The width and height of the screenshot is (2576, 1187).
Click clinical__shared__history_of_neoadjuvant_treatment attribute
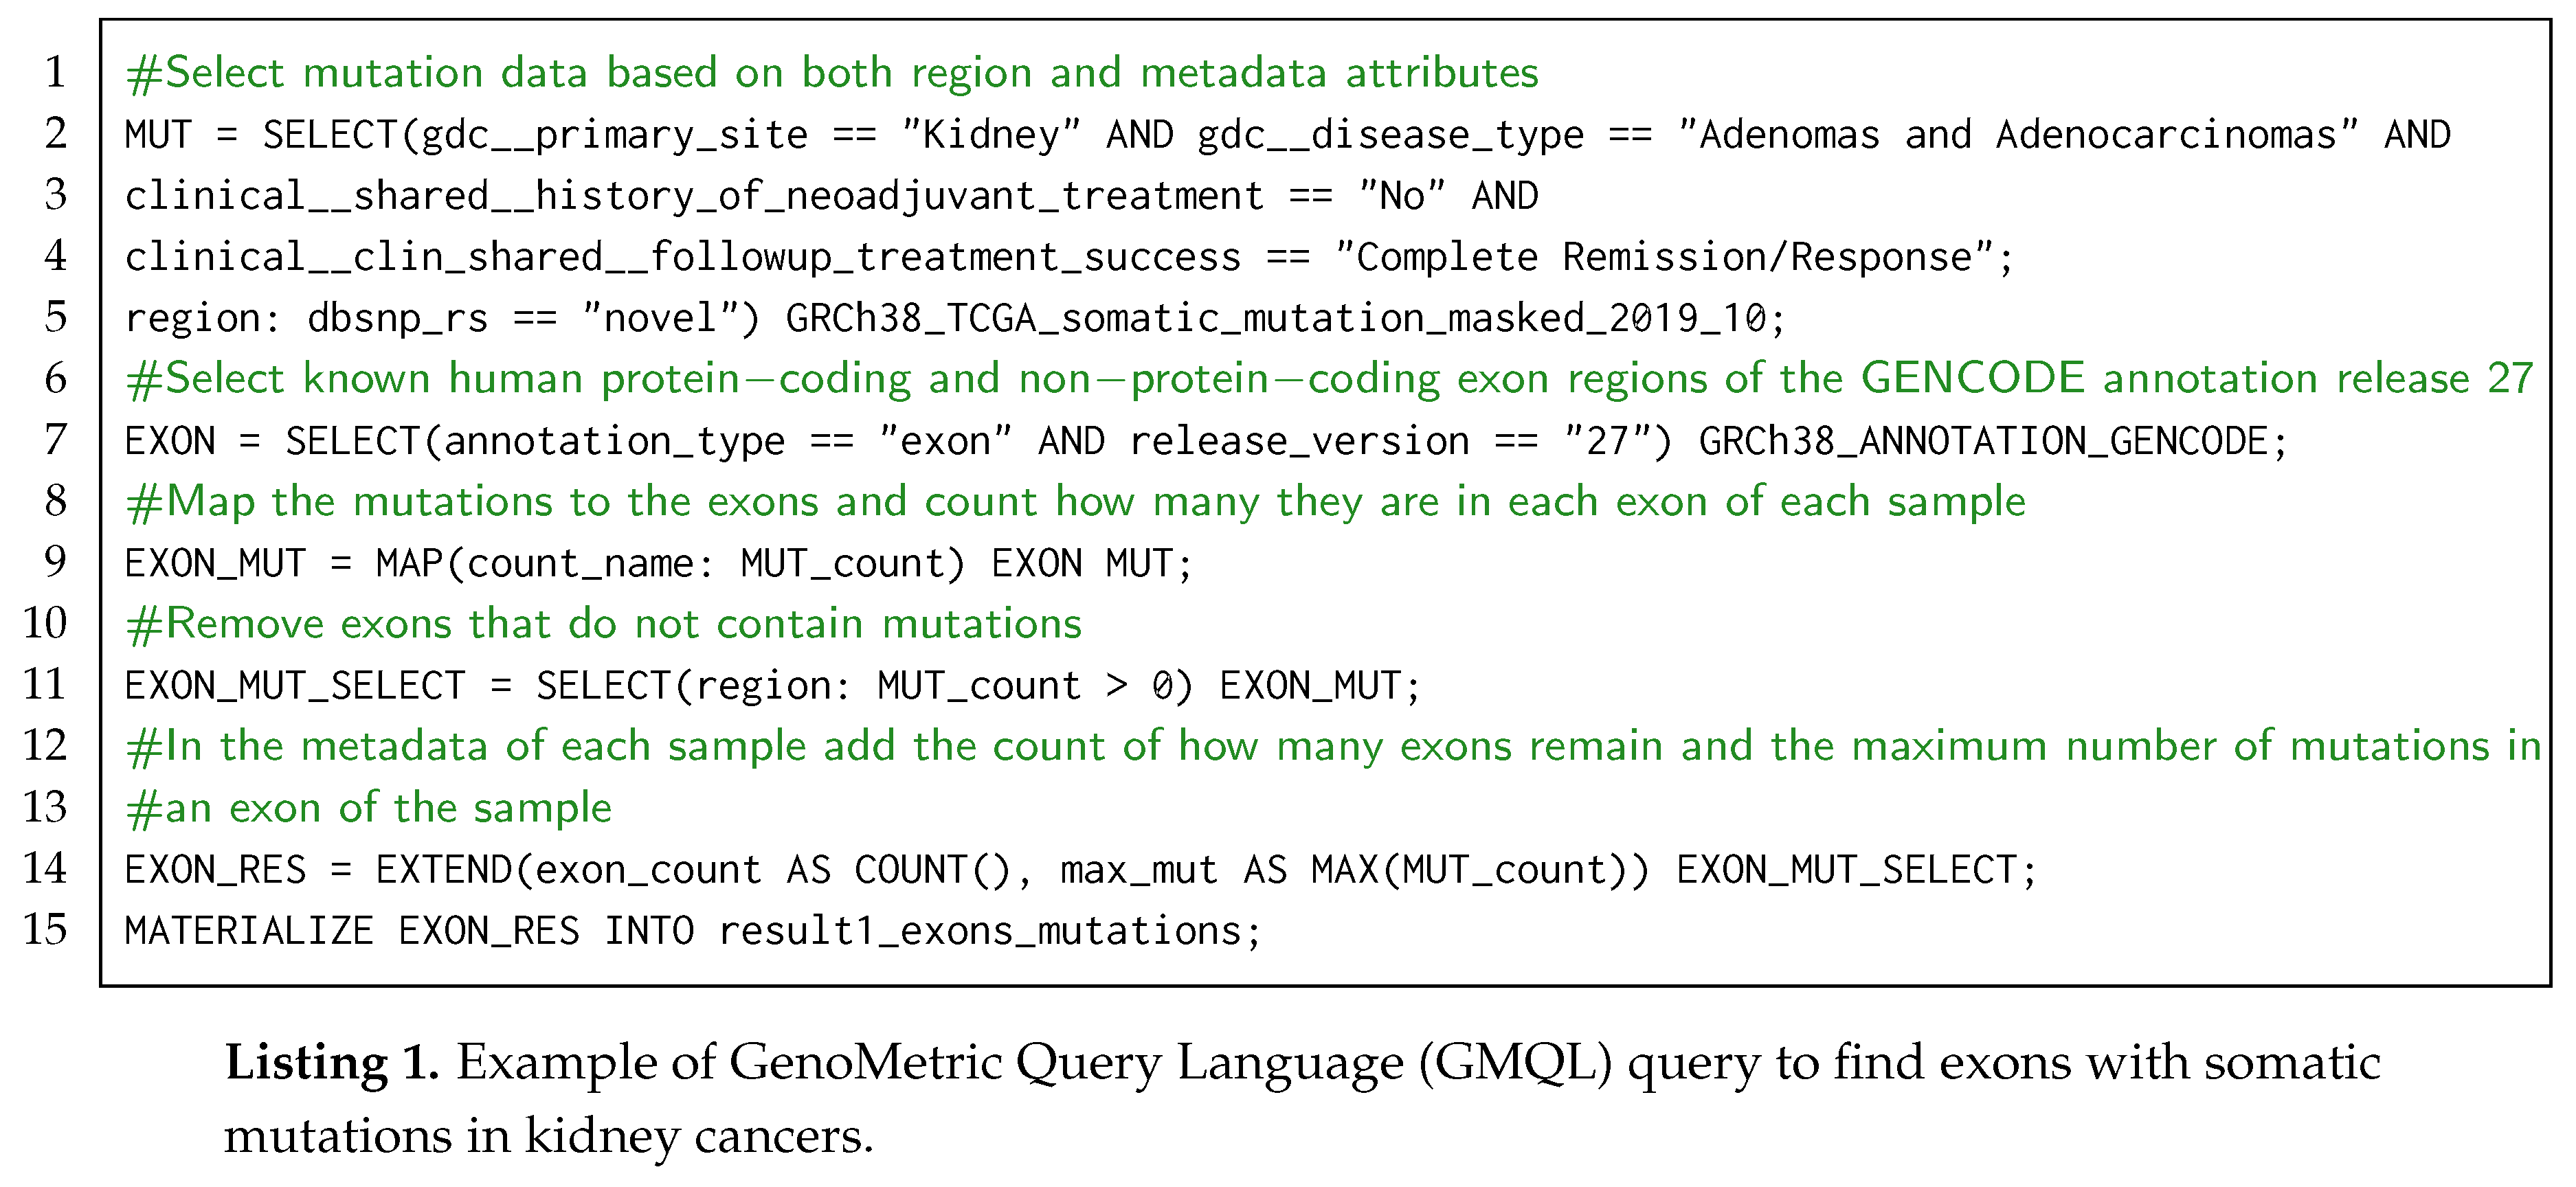tap(693, 196)
